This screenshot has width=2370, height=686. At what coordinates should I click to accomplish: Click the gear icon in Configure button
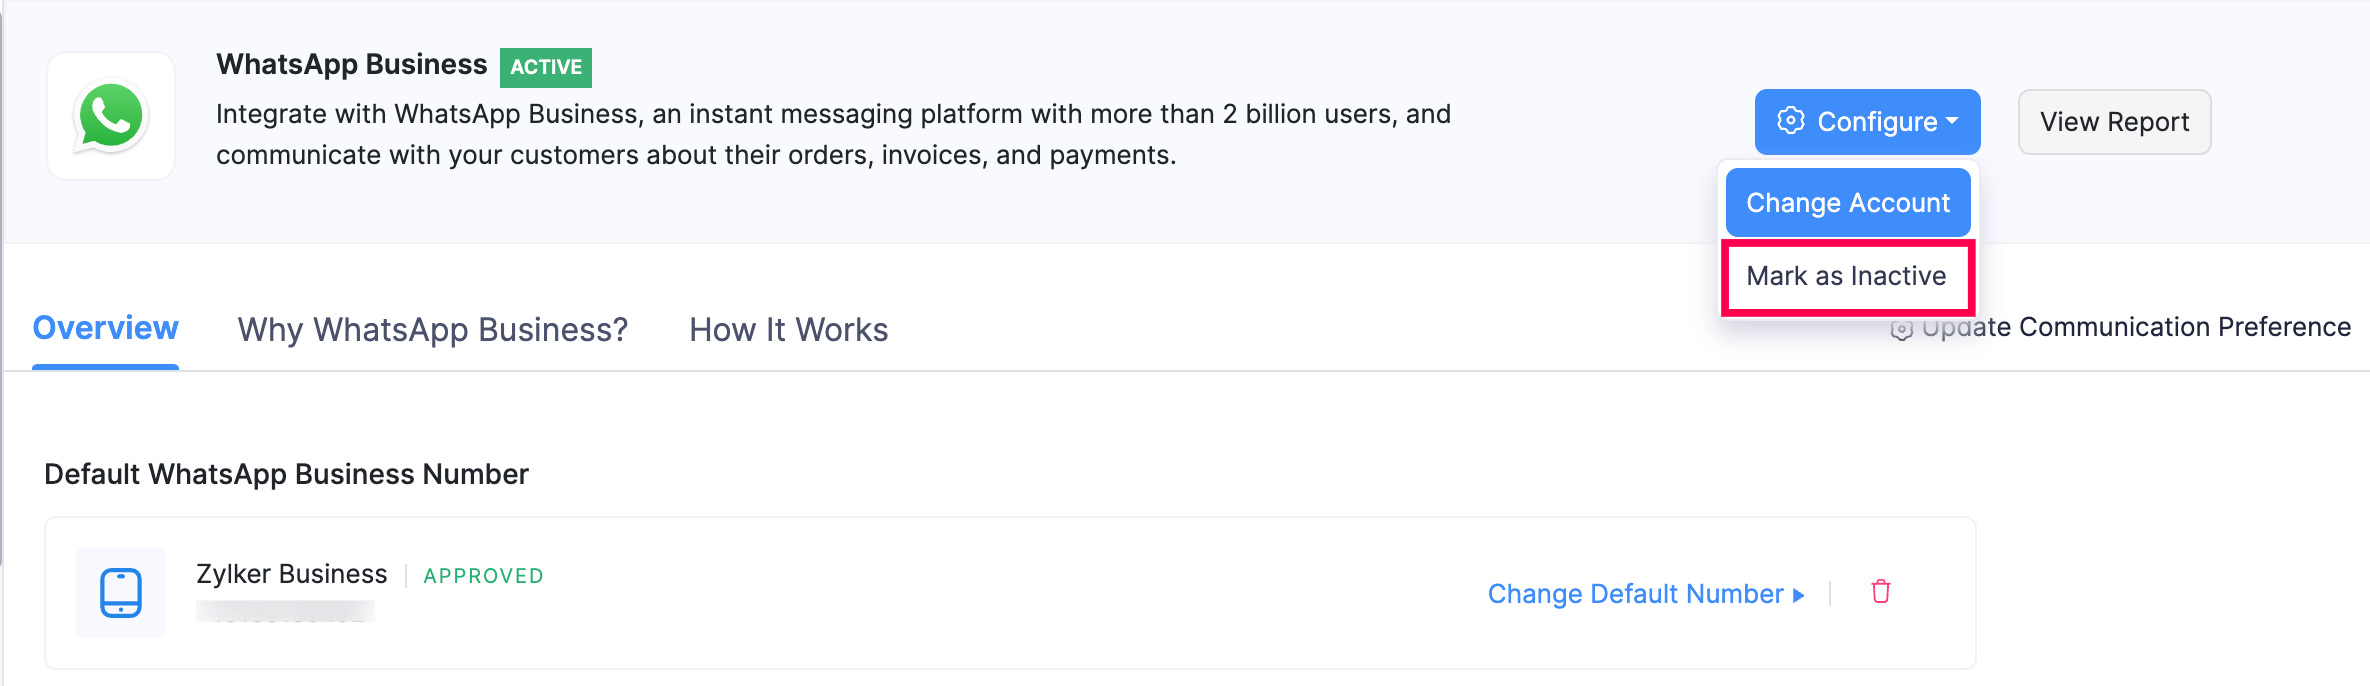(1790, 121)
